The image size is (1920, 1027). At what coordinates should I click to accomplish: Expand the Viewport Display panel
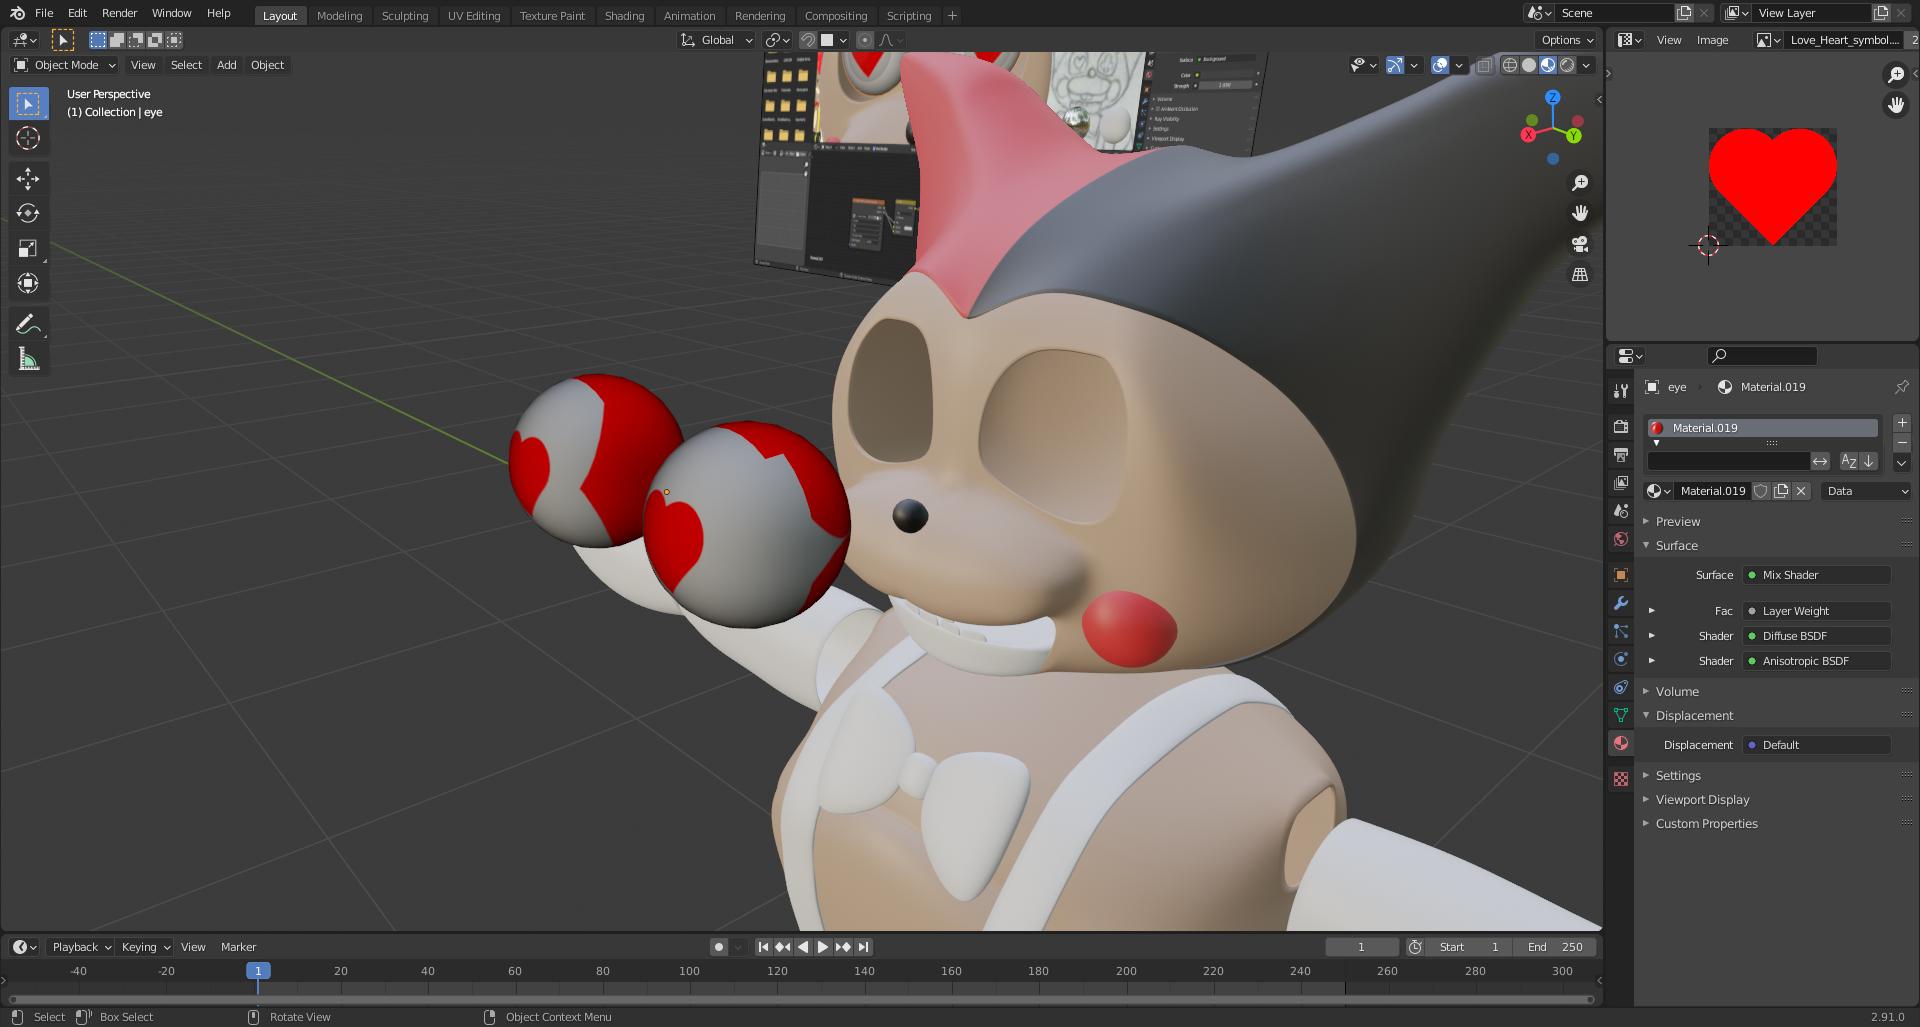pyautogui.click(x=1702, y=800)
